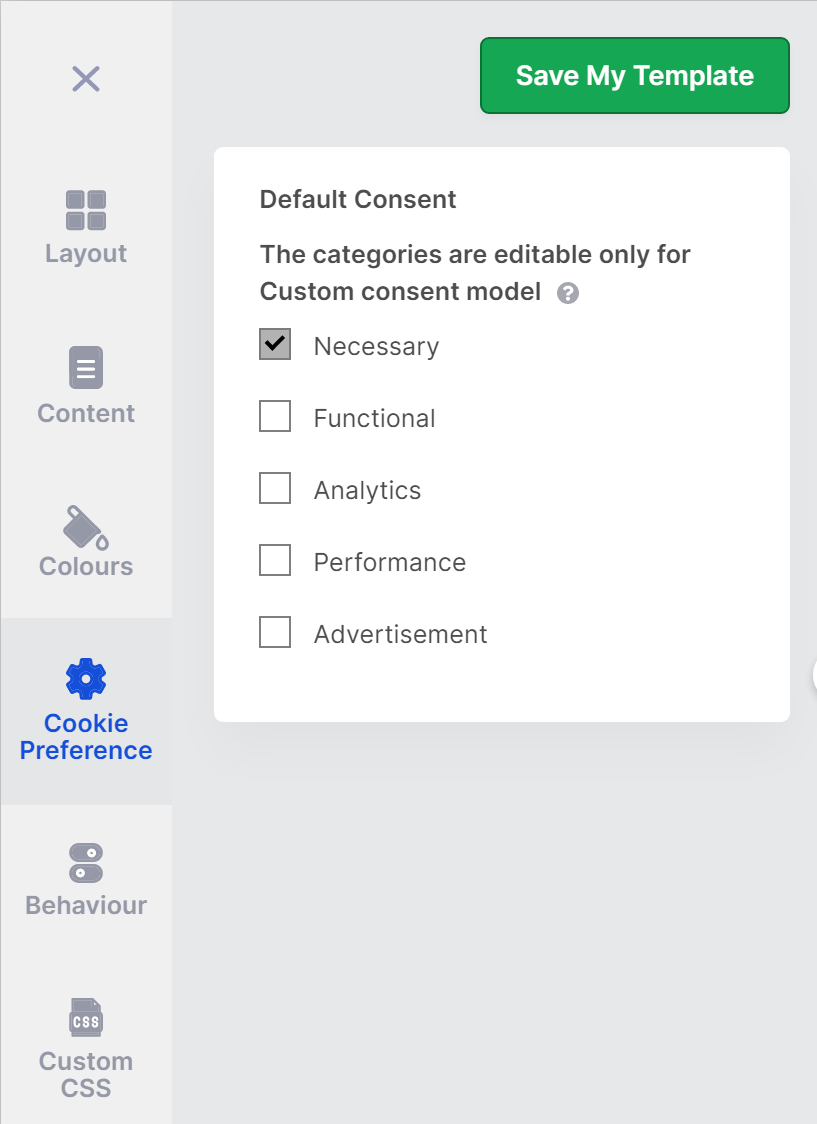Click the Custom CSS file icon

86,1018
